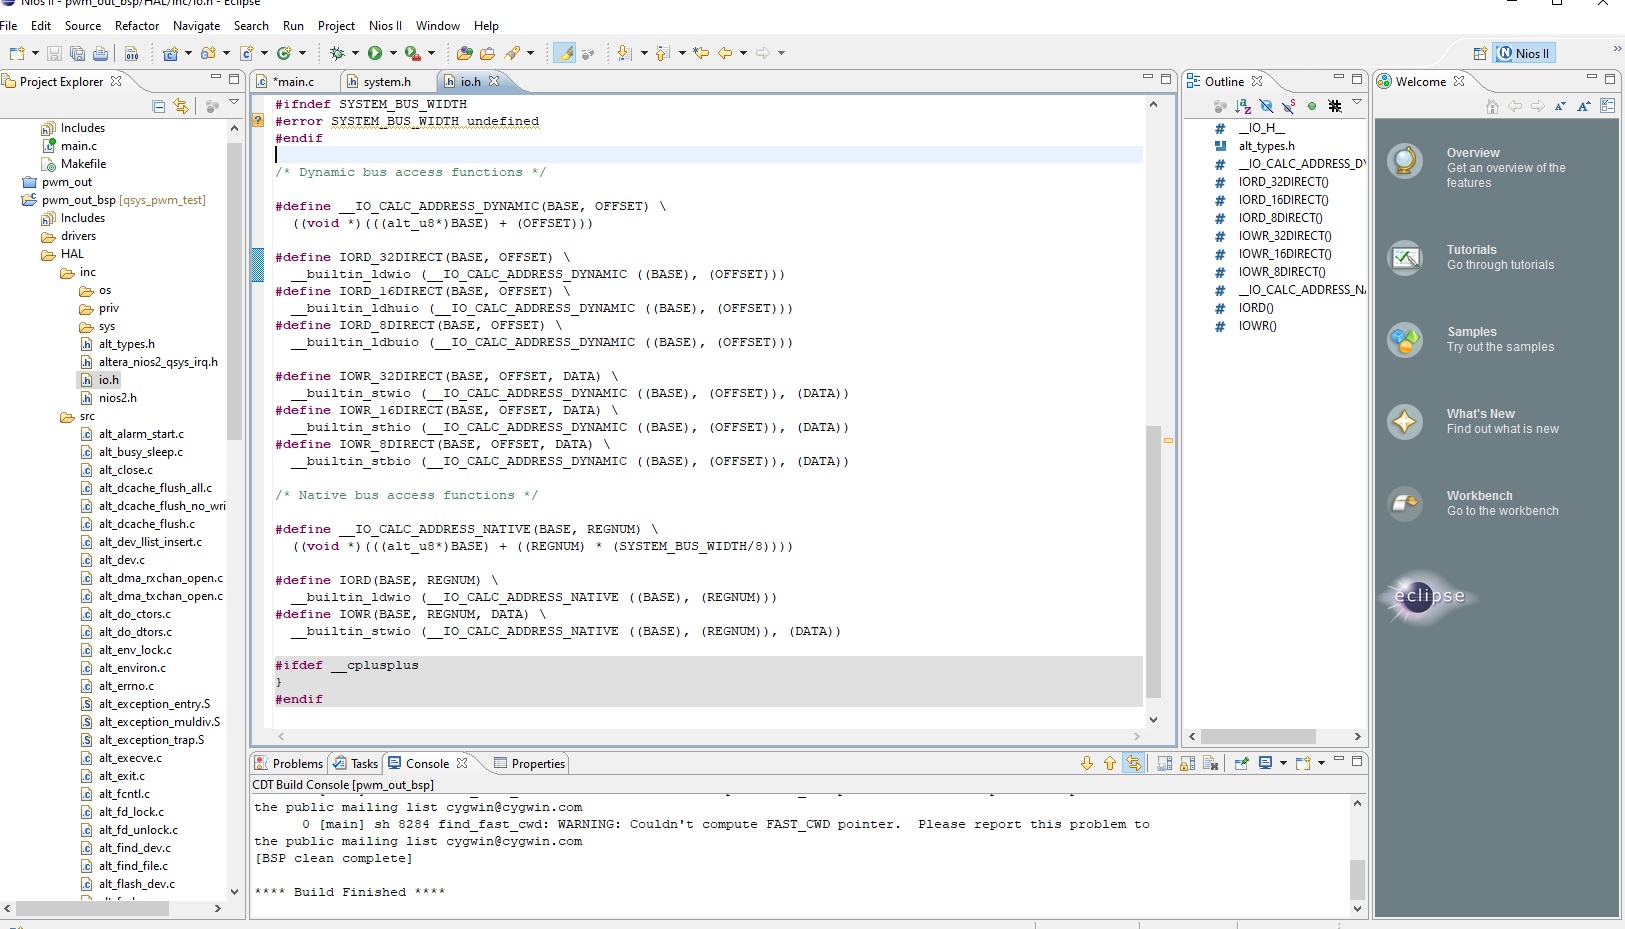The image size is (1625, 929).
Task: Click Show Next Error down arrow in Console
Action: point(1087,763)
